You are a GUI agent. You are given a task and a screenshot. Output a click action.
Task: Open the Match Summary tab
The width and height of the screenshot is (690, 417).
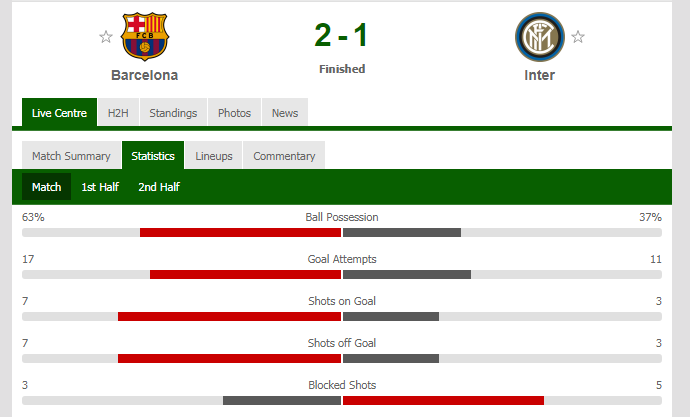71,156
